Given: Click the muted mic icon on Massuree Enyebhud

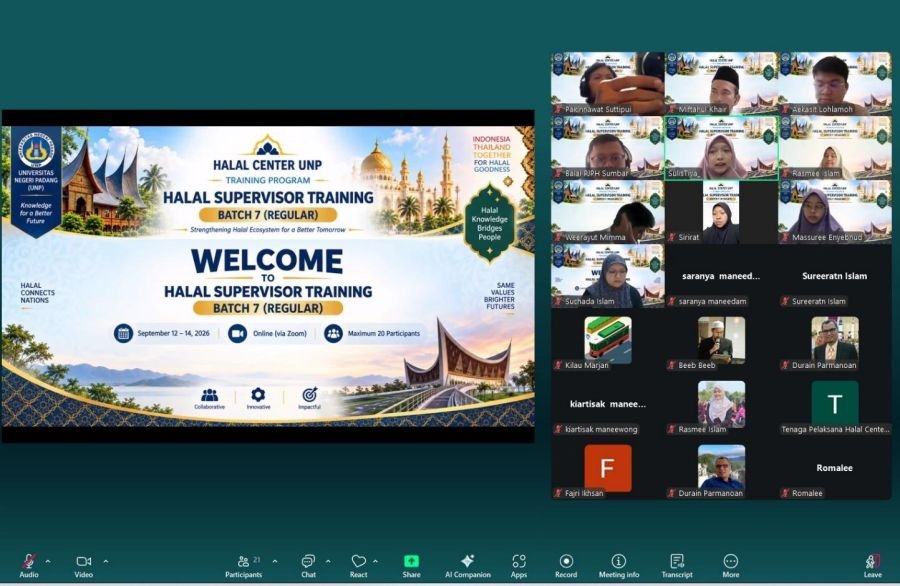Looking at the screenshot, I should [785, 237].
